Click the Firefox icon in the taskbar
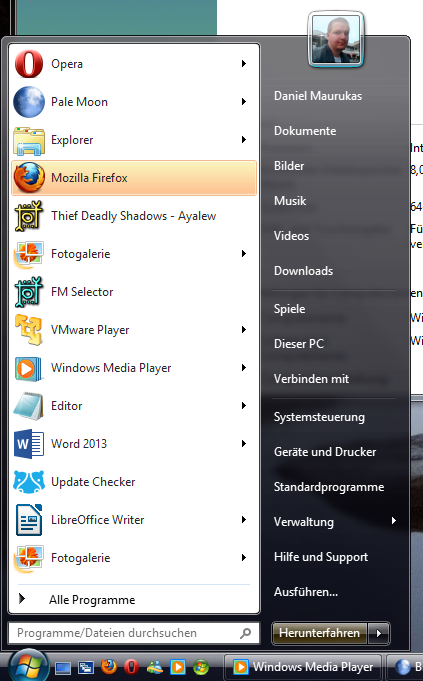This screenshot has width=423, height=681. pyautogui.click(x=109, y=666)
